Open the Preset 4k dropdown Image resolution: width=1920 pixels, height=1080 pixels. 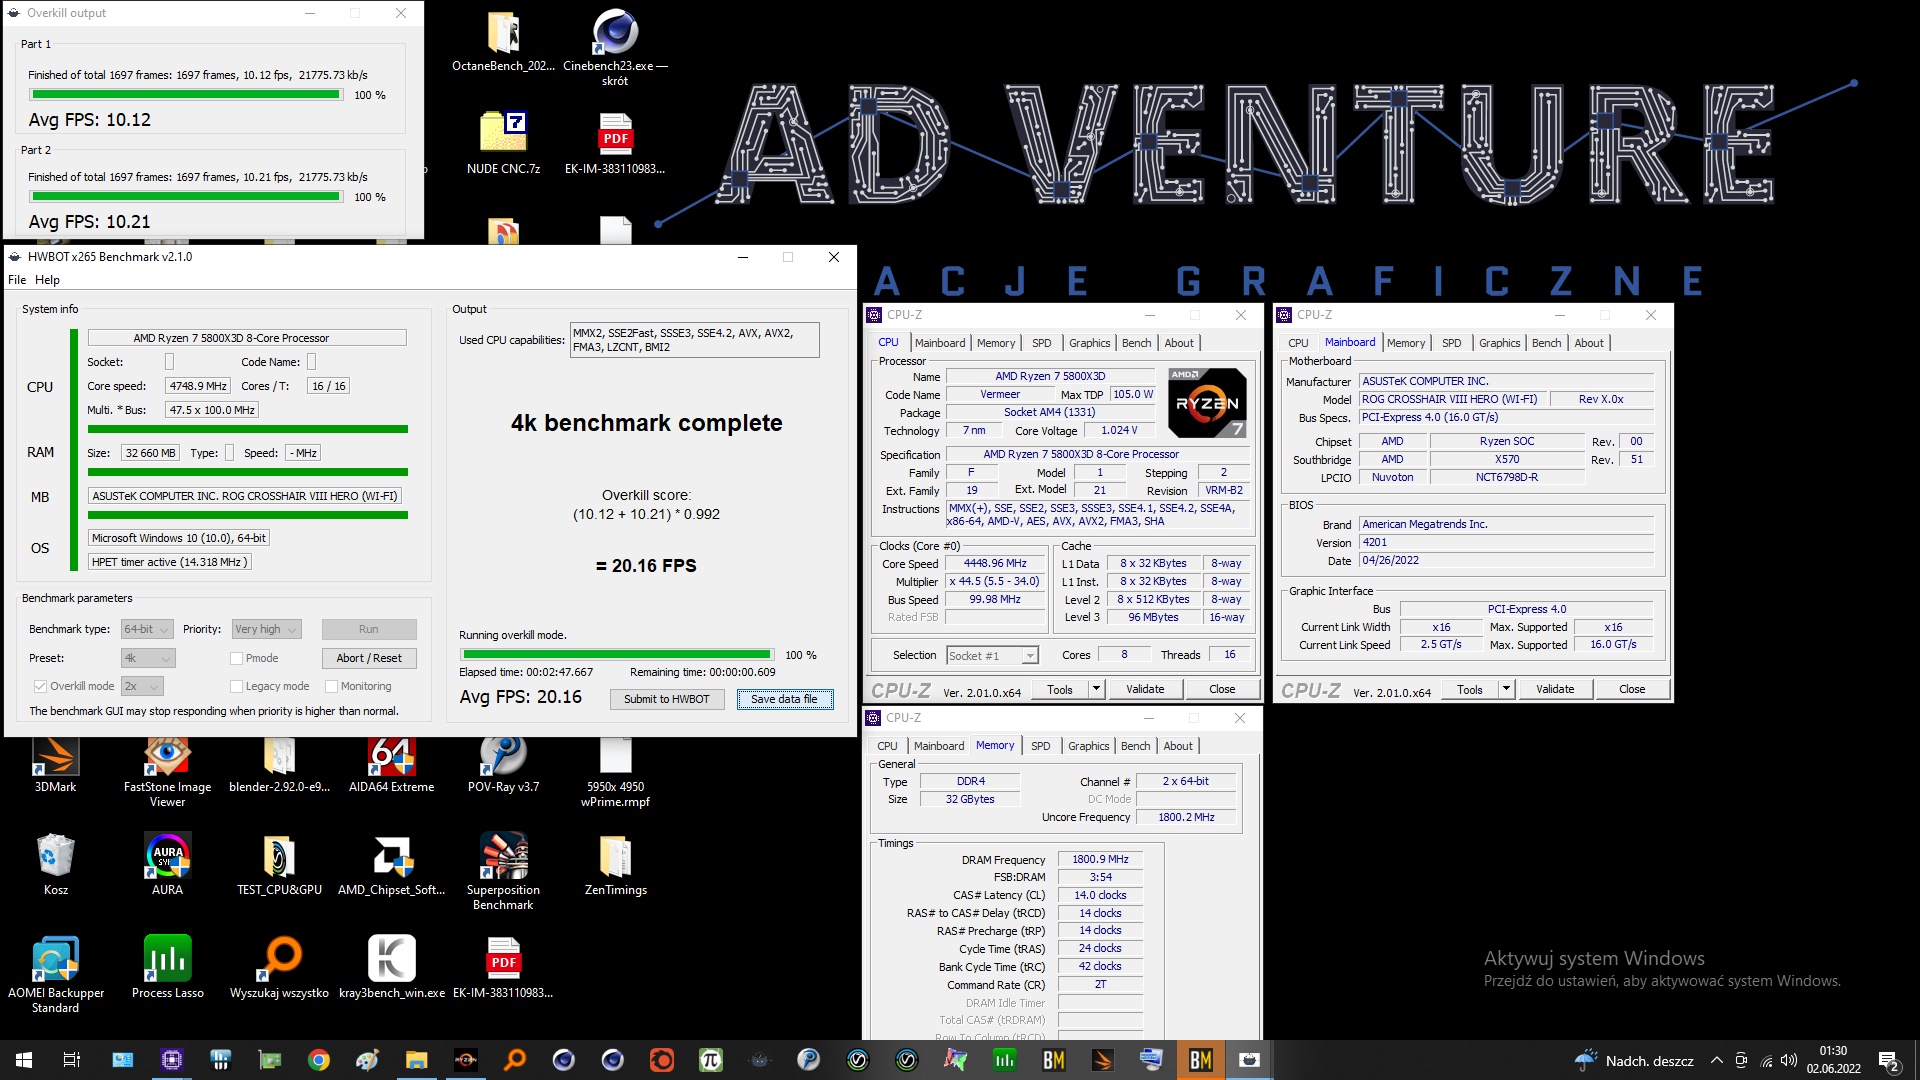click(147, 658)
